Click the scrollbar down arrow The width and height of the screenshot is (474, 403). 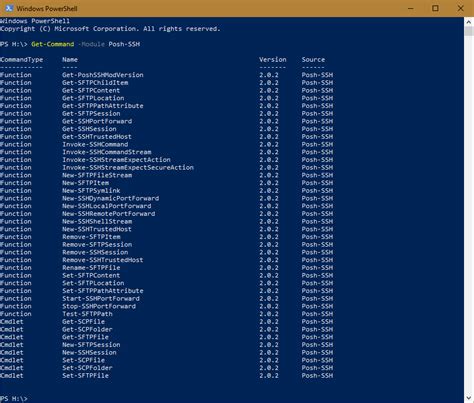pos(469,398)
